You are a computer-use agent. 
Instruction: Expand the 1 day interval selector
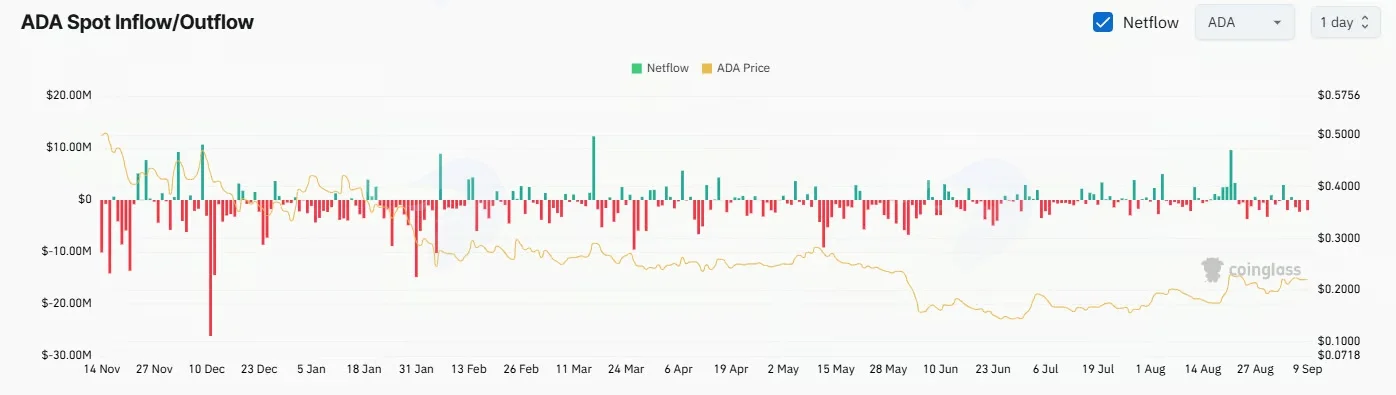[x=1344, y=22]
